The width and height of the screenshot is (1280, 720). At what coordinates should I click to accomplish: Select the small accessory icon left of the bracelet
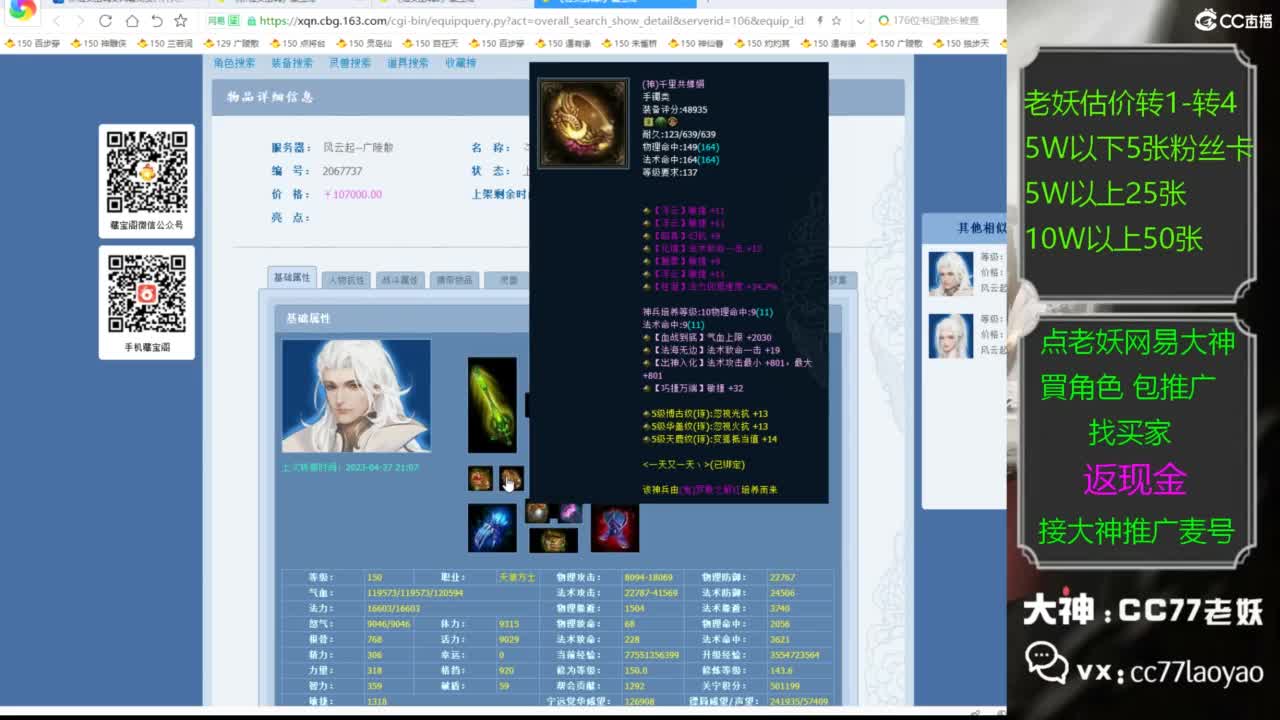[480, 478]
